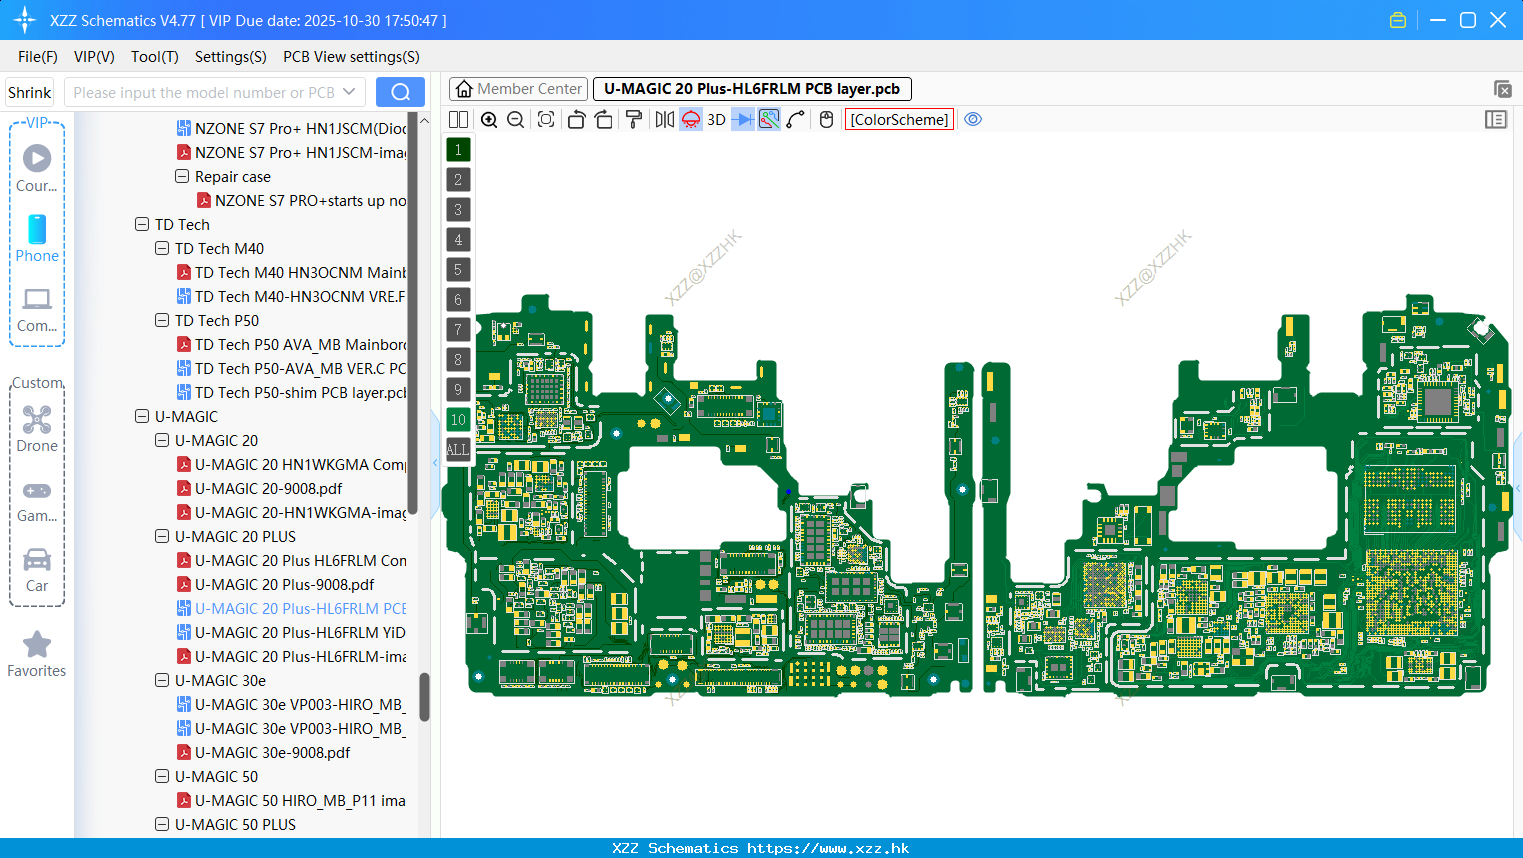The width and height of the screenshot is (1523, 858).
Task: Select Game console category in sidebar
Action: click(x=37, y=500)
